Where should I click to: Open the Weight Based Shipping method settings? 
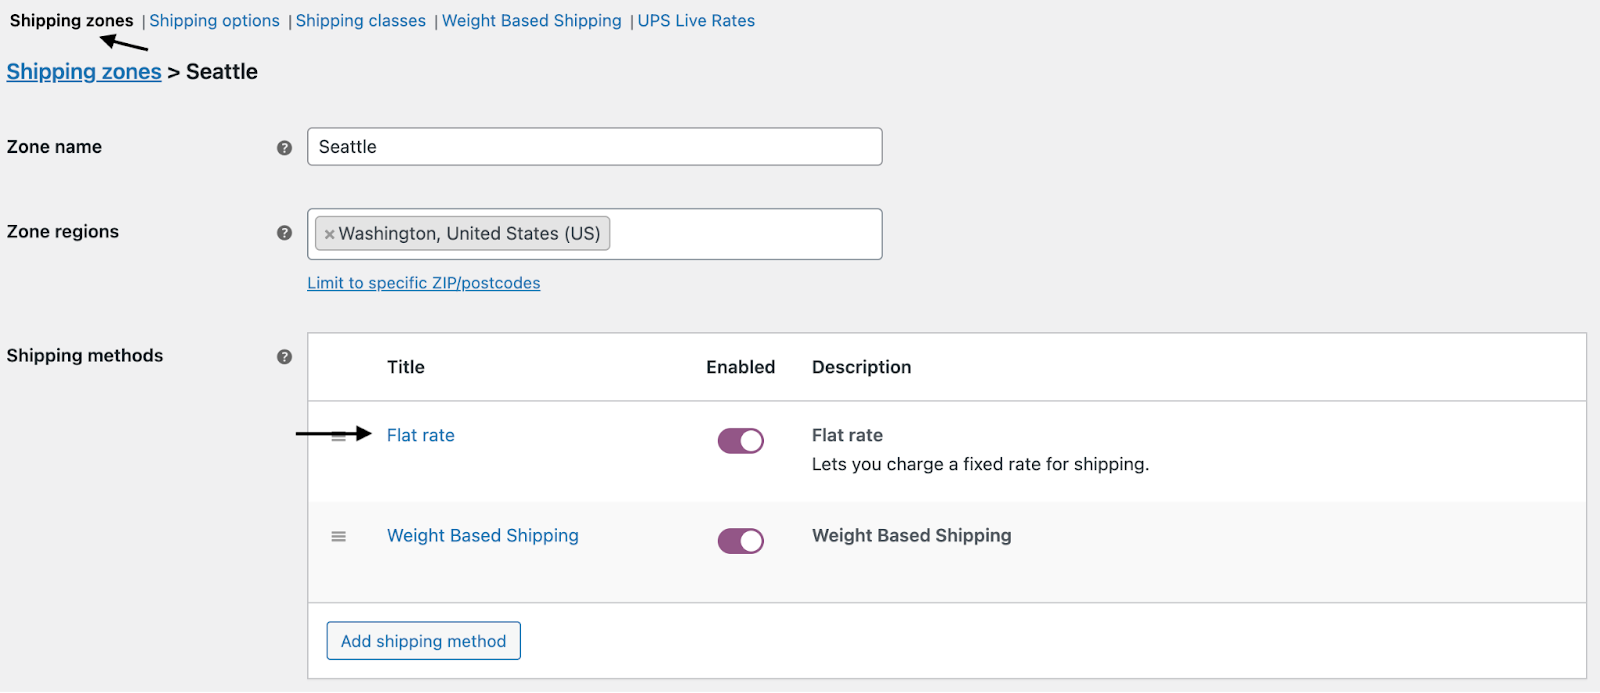[482, 535]
